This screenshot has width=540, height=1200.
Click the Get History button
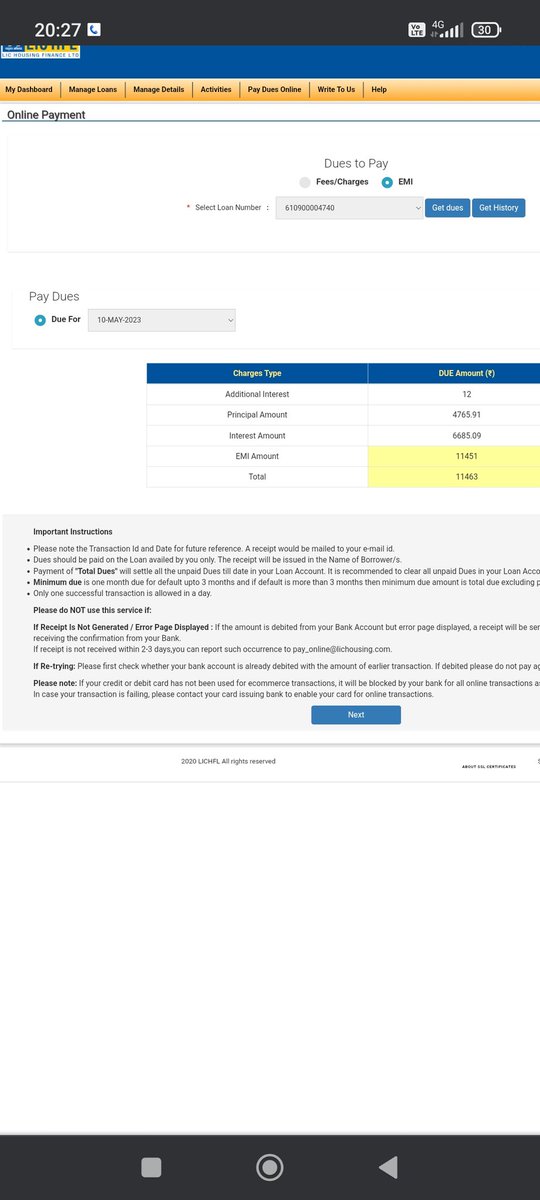click(x=499, y=208)
